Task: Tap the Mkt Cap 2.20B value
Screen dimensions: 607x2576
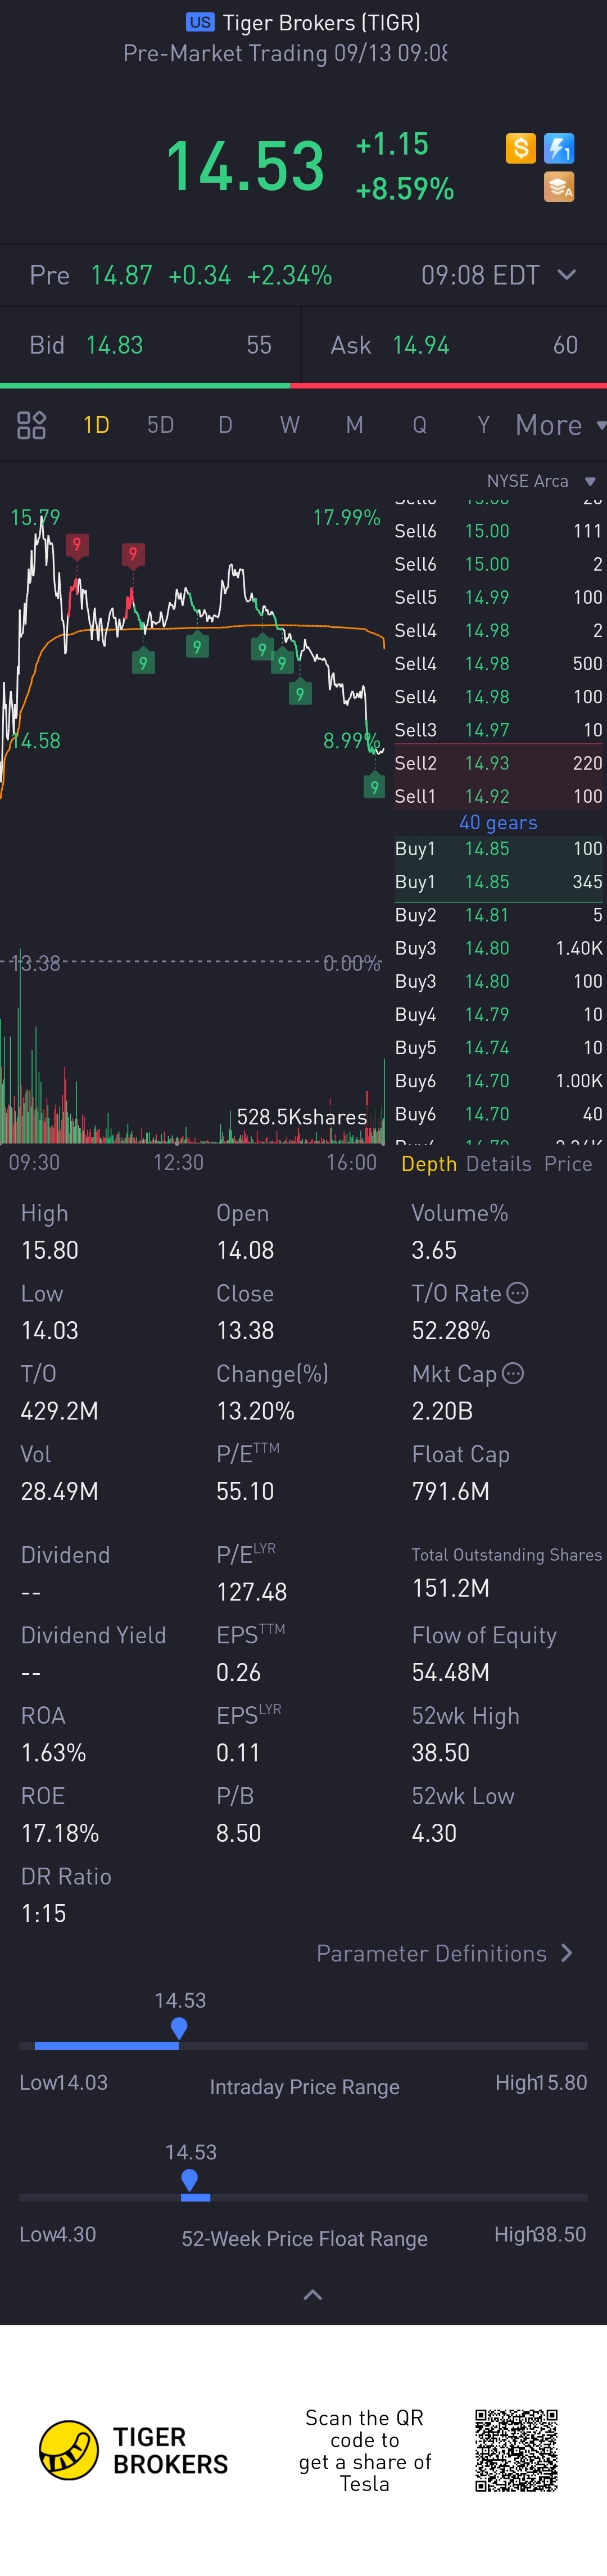Action: (442, 1411)
